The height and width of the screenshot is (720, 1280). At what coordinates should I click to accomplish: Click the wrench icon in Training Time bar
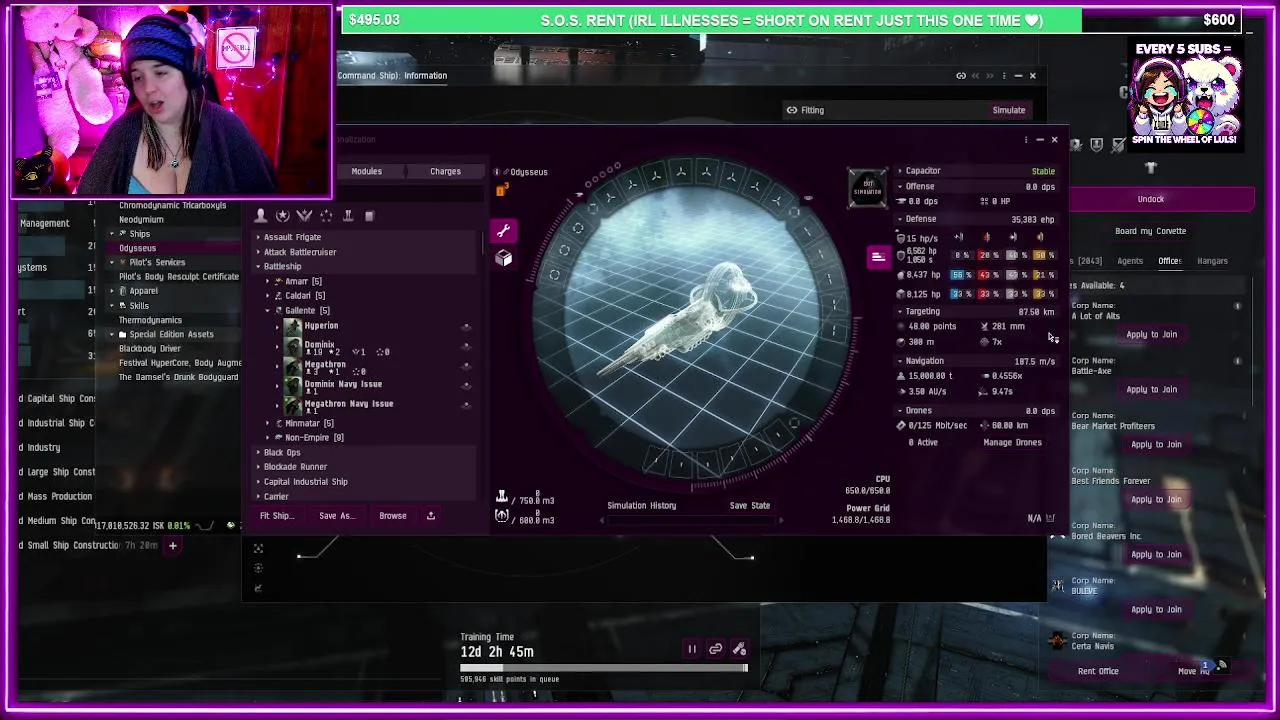(739, 650)
